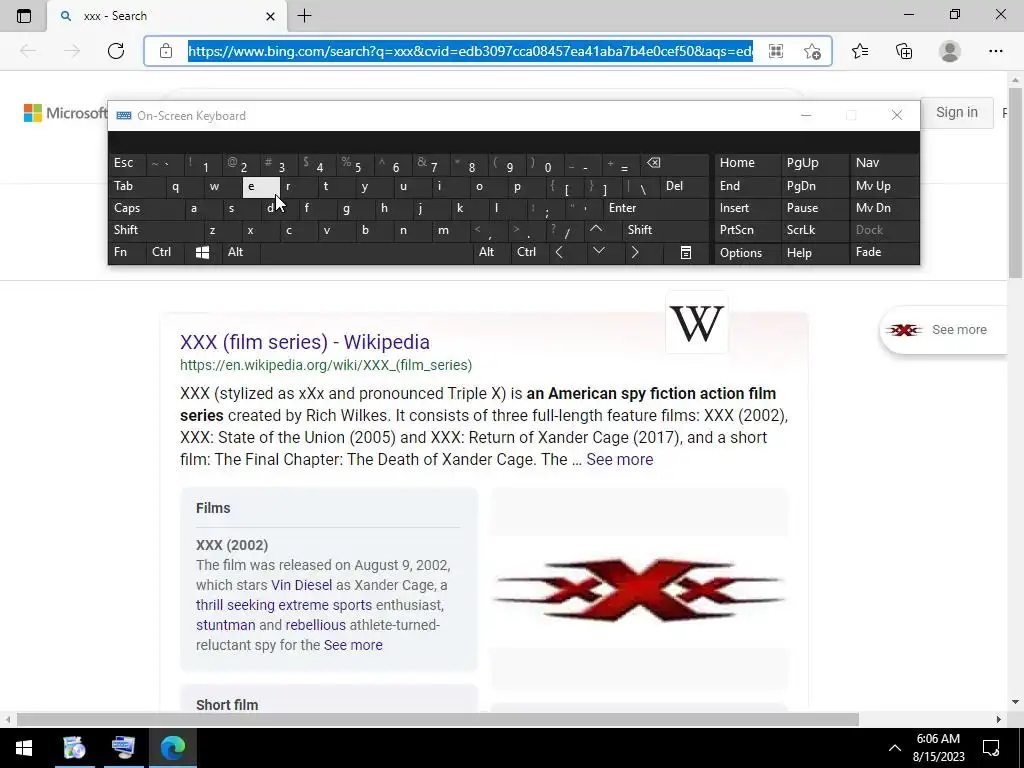Click the Wikipedia W logo

click(x=697, y=323)
